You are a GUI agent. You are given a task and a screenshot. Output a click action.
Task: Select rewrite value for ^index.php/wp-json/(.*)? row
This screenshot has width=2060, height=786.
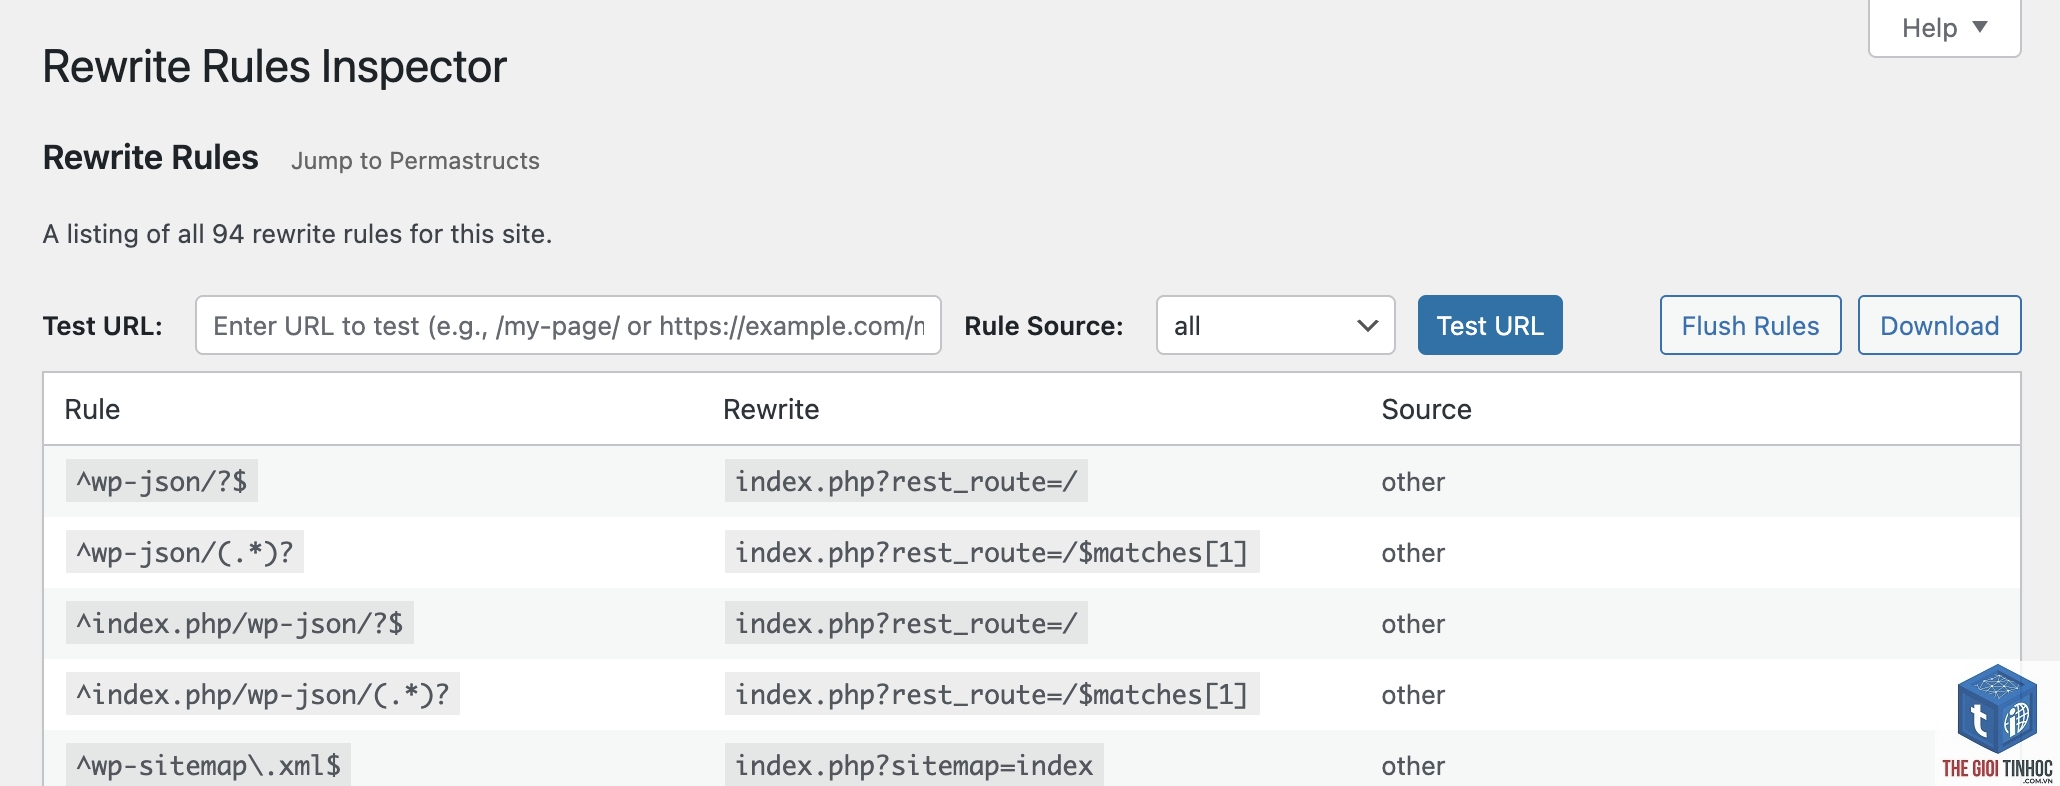click(x=992, y=694)
